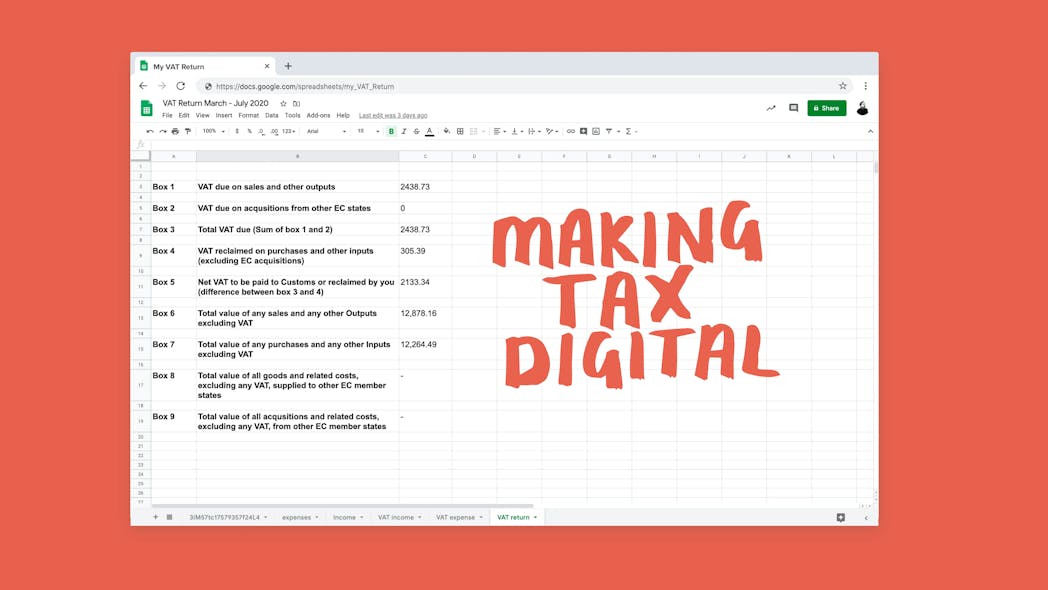Go back in the browser

click(x=143, y=86)
